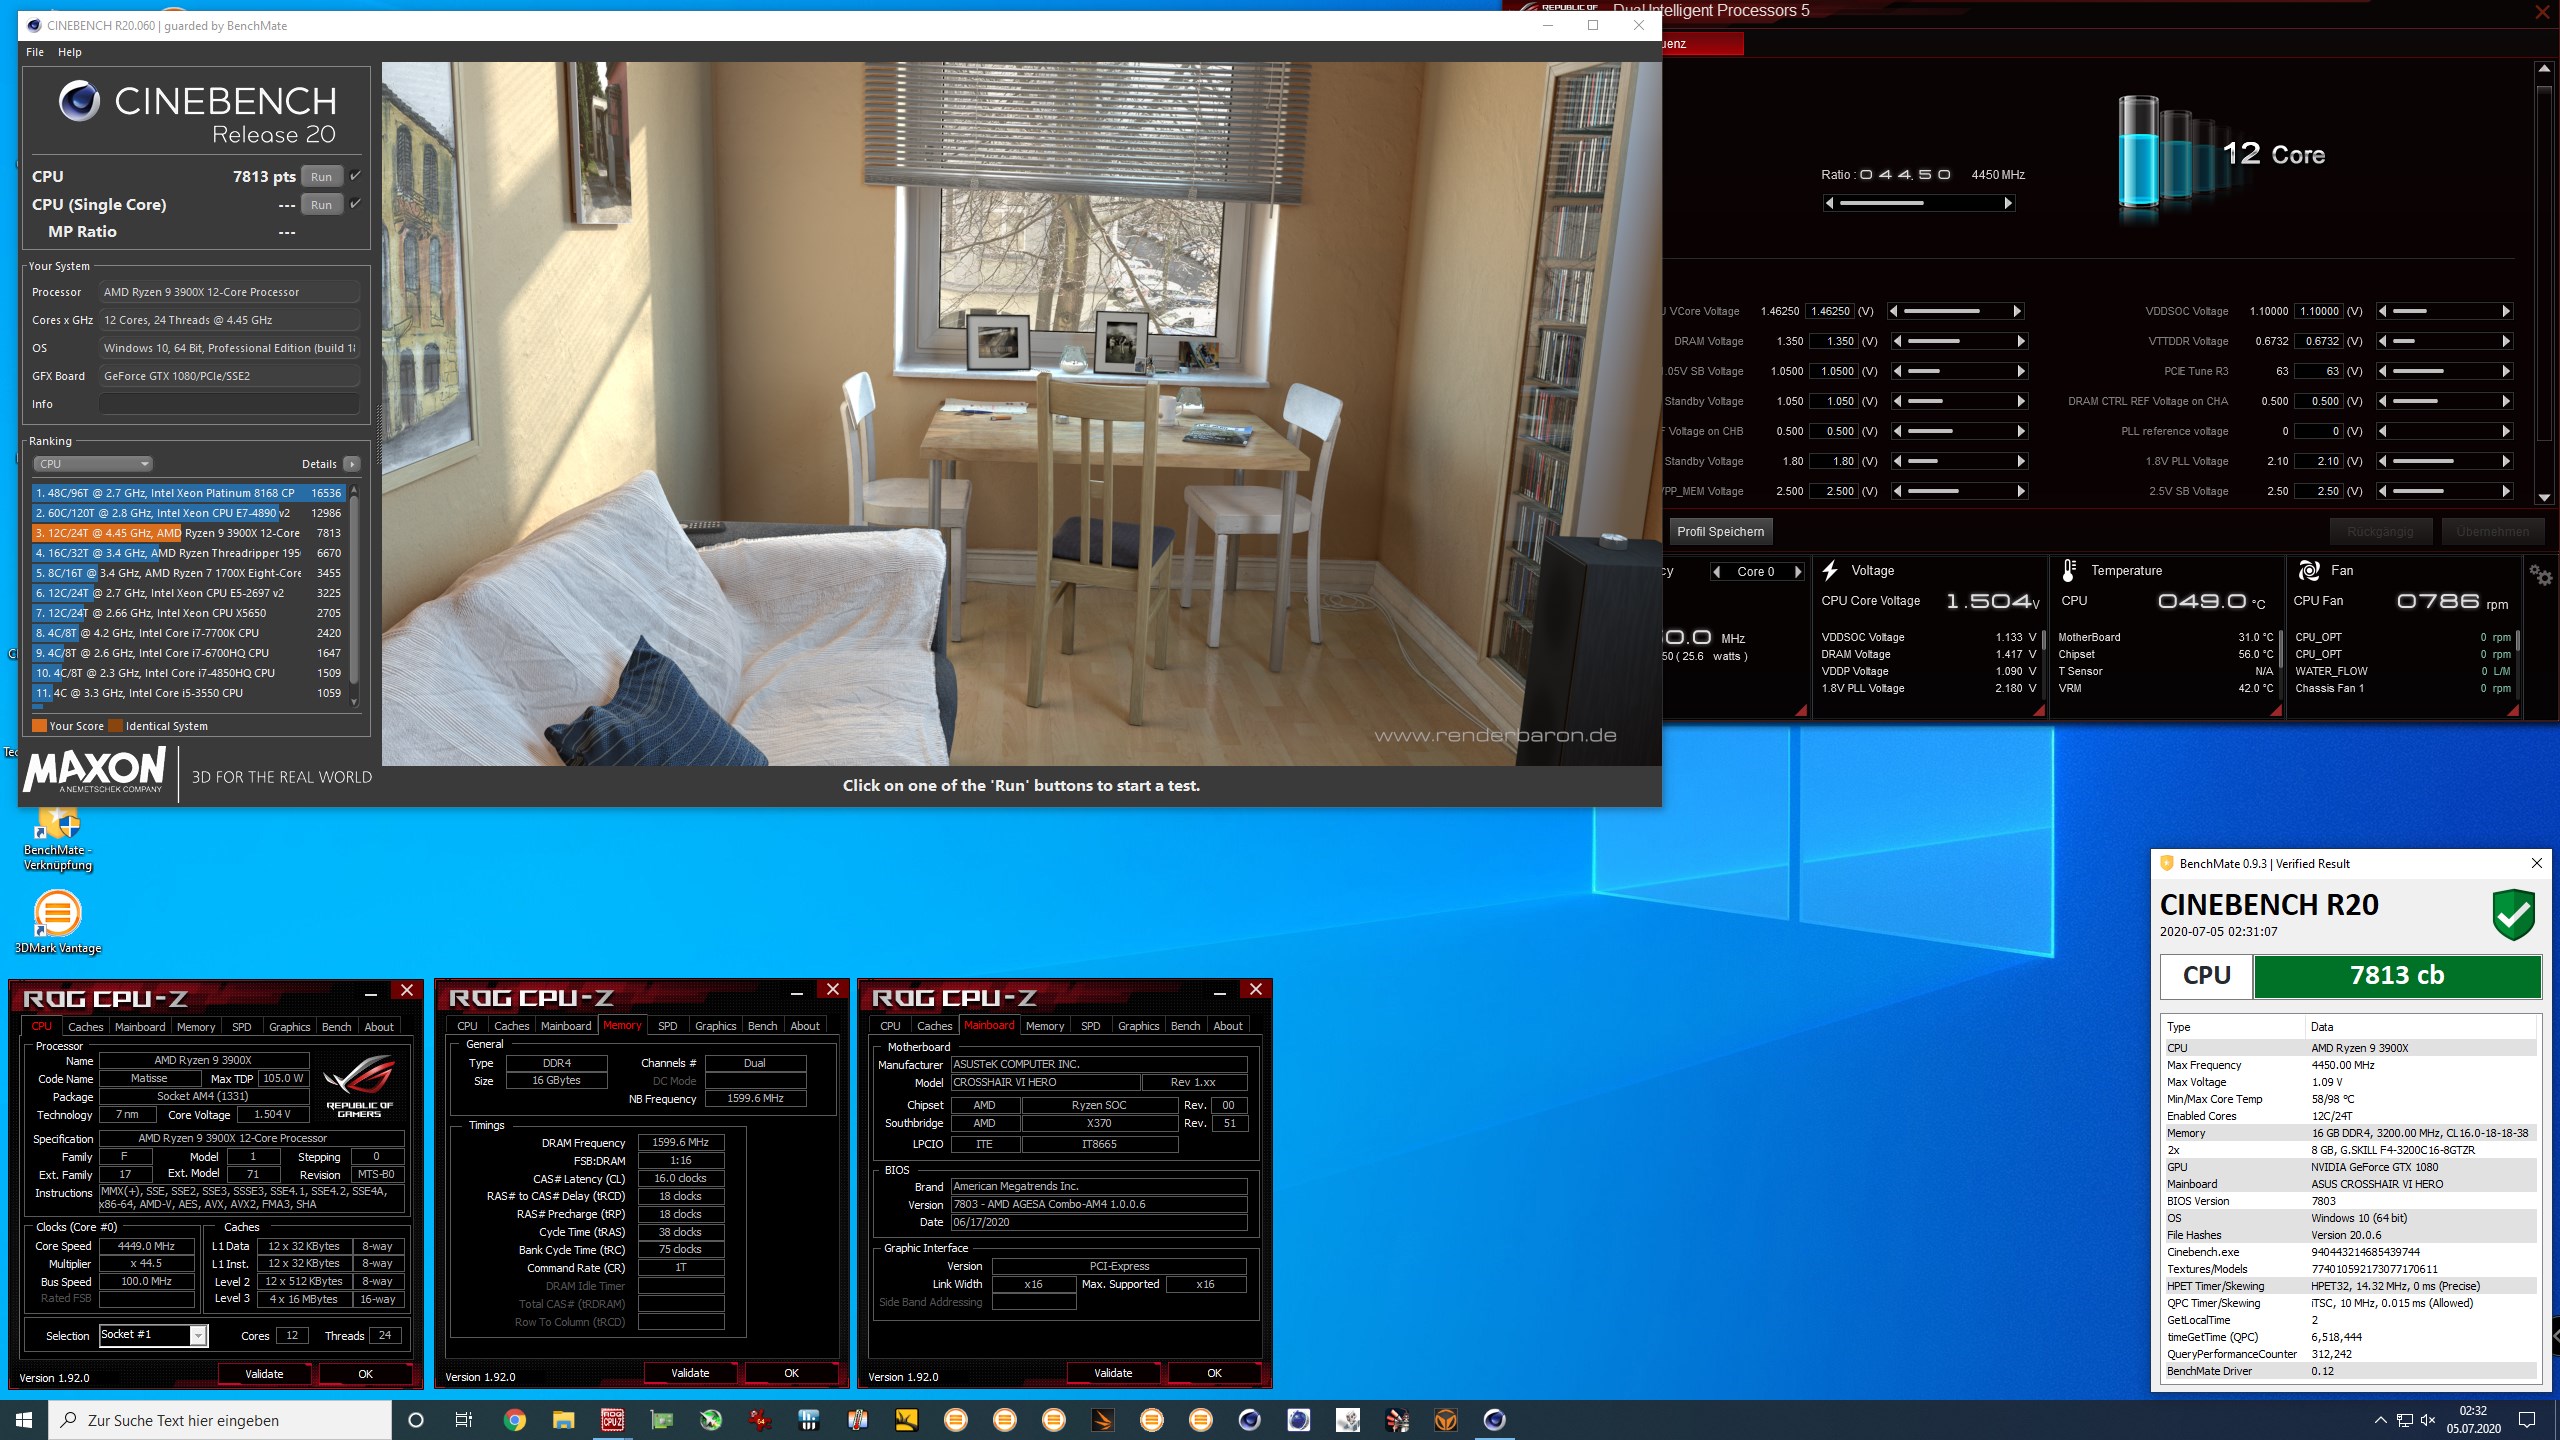This screenshot has height=1440, width=2560.
Task: Adjust the DRAM Voltage slider
Action: point(1958,341)
